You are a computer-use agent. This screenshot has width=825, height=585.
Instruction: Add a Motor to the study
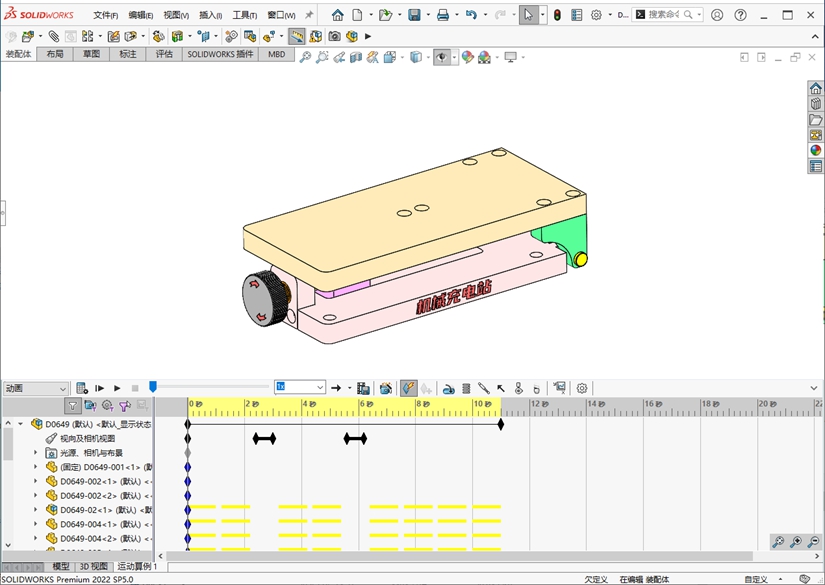click(449, 388)
